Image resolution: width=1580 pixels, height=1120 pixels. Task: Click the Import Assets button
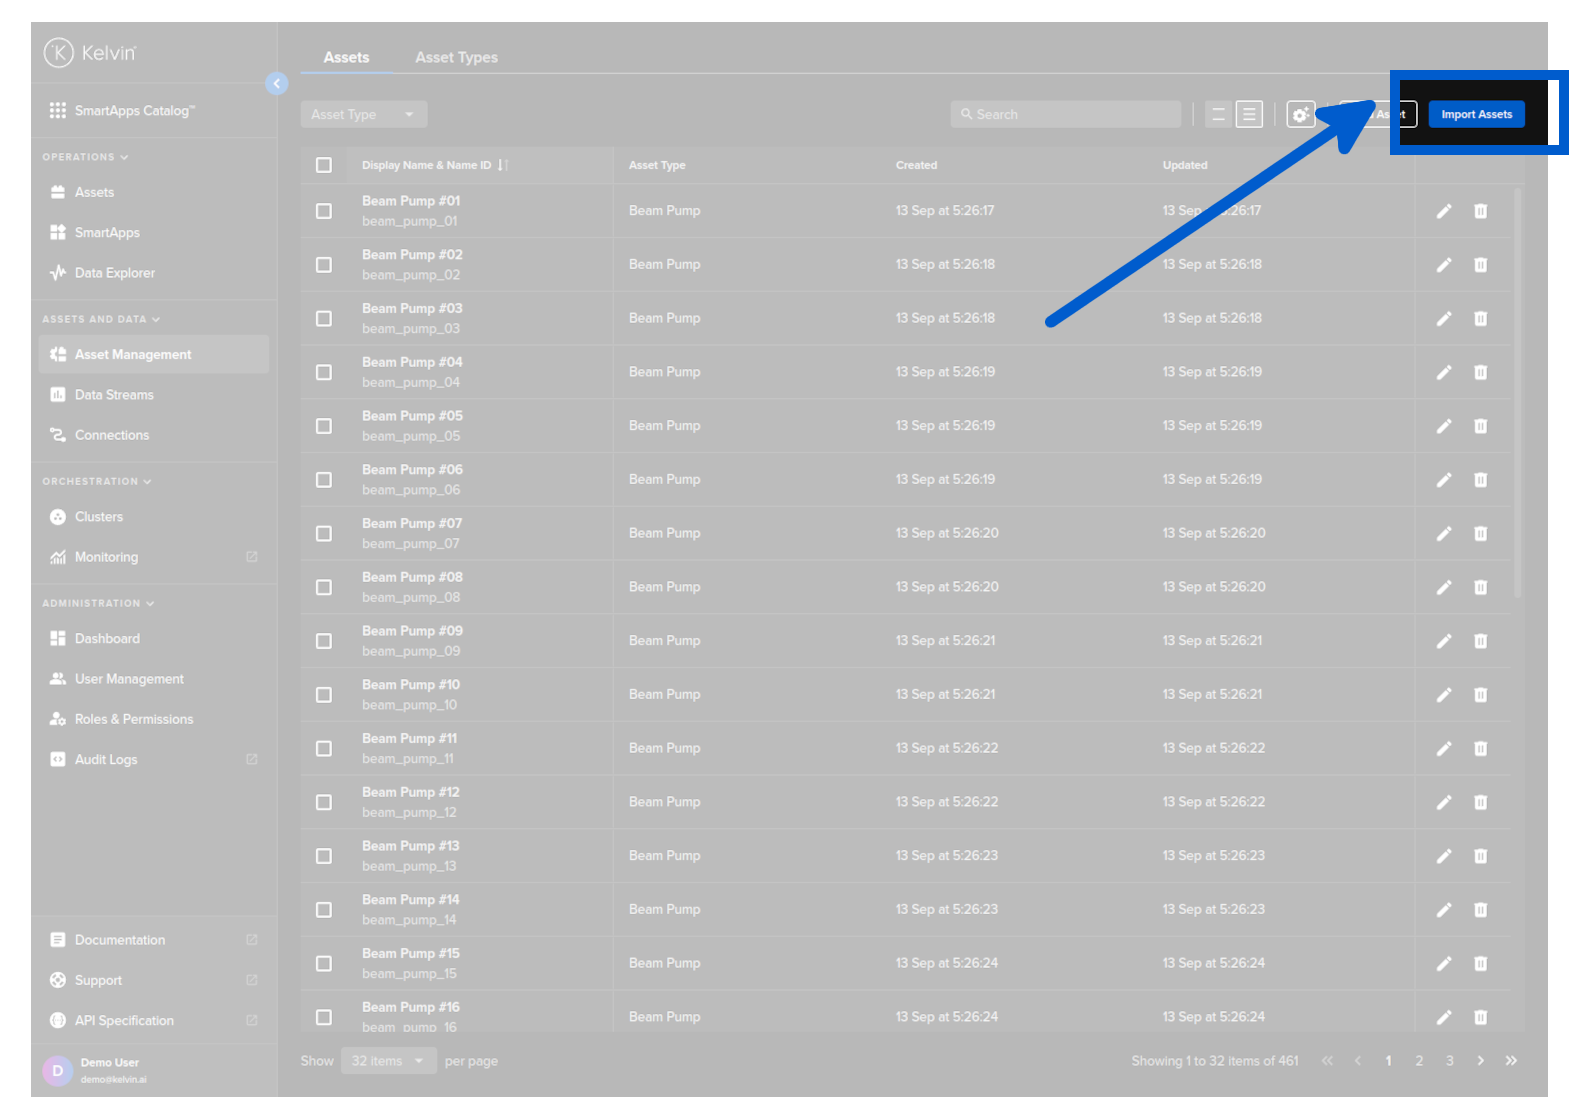point(1476,115)
